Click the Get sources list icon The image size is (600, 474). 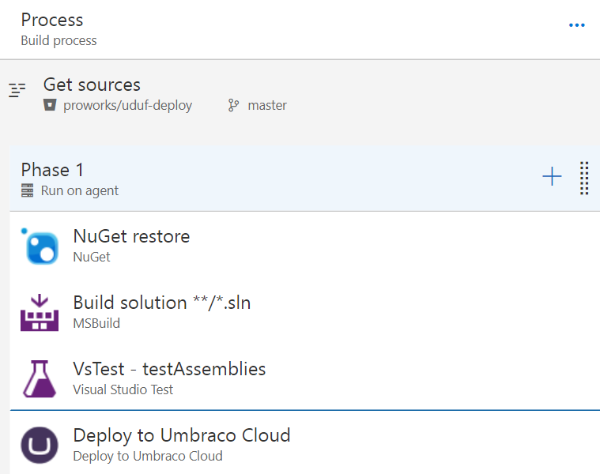coord(16,91)
